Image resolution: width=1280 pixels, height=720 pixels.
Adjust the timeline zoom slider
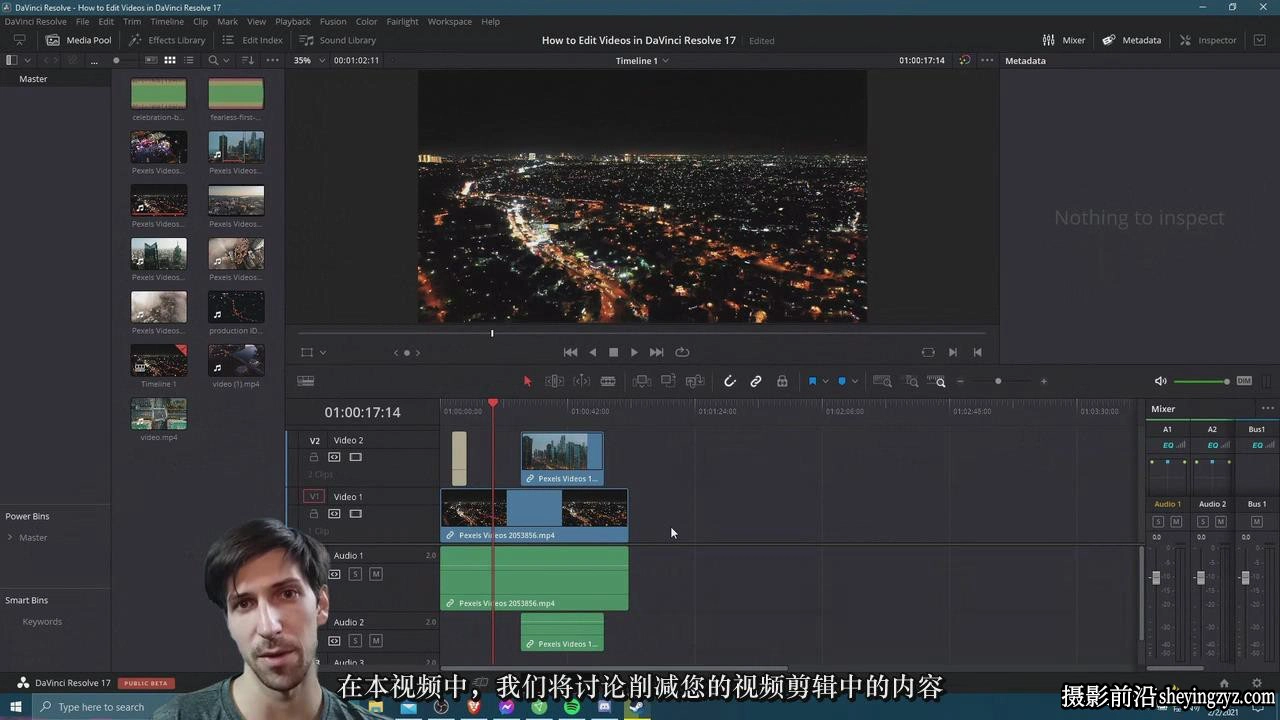point(998,381)
